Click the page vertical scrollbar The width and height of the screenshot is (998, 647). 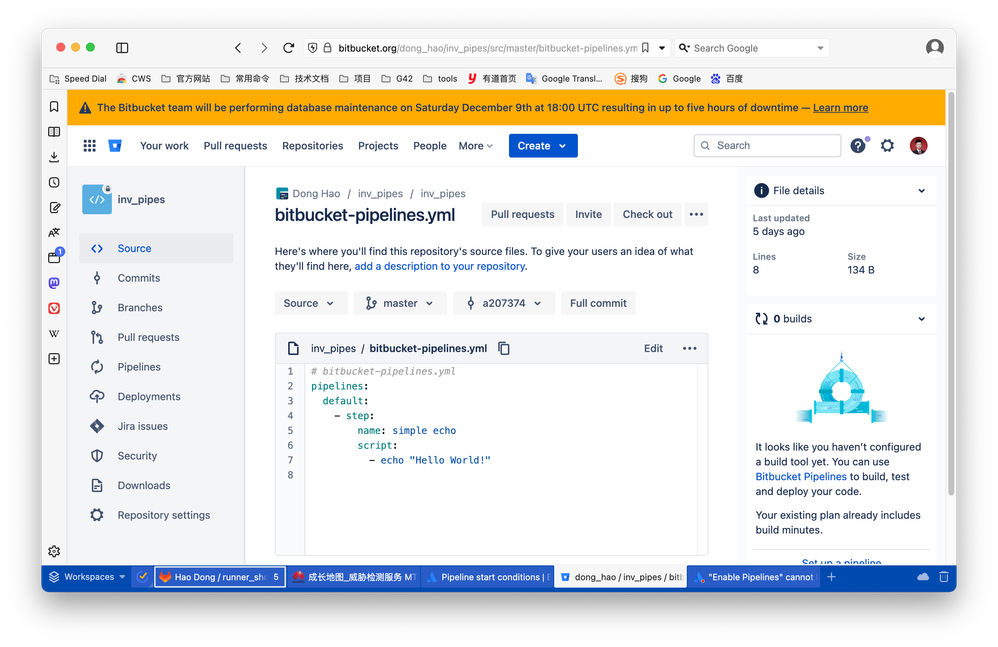click(x=951, y=293)
